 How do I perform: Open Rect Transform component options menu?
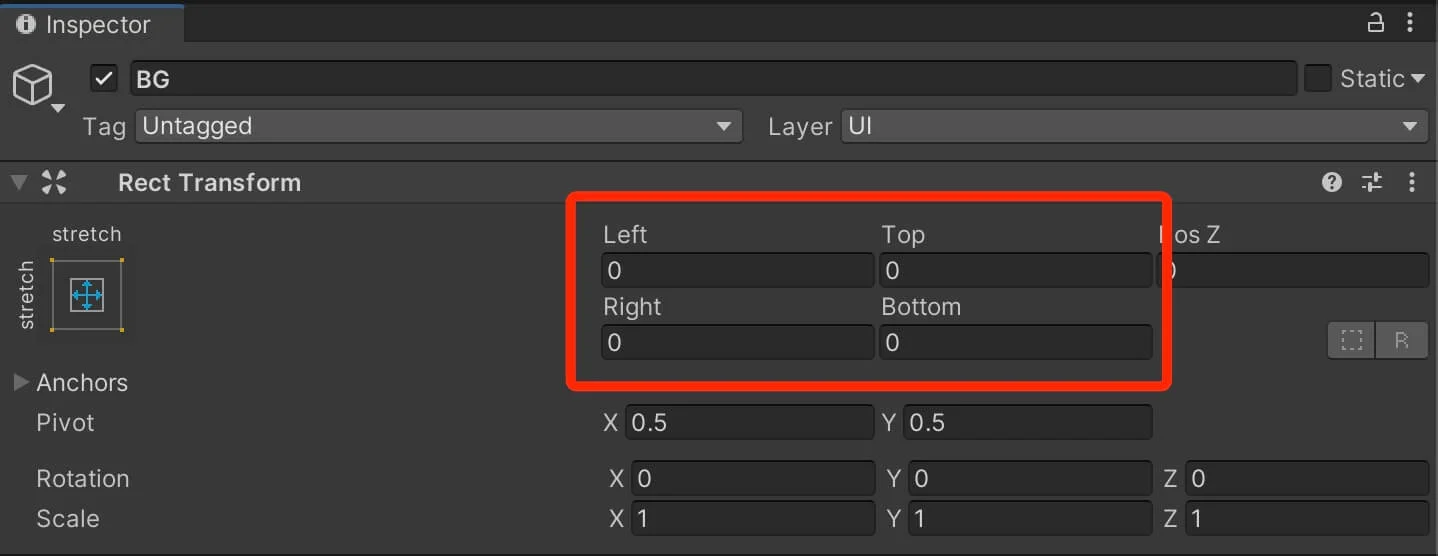click(1412, 182)
